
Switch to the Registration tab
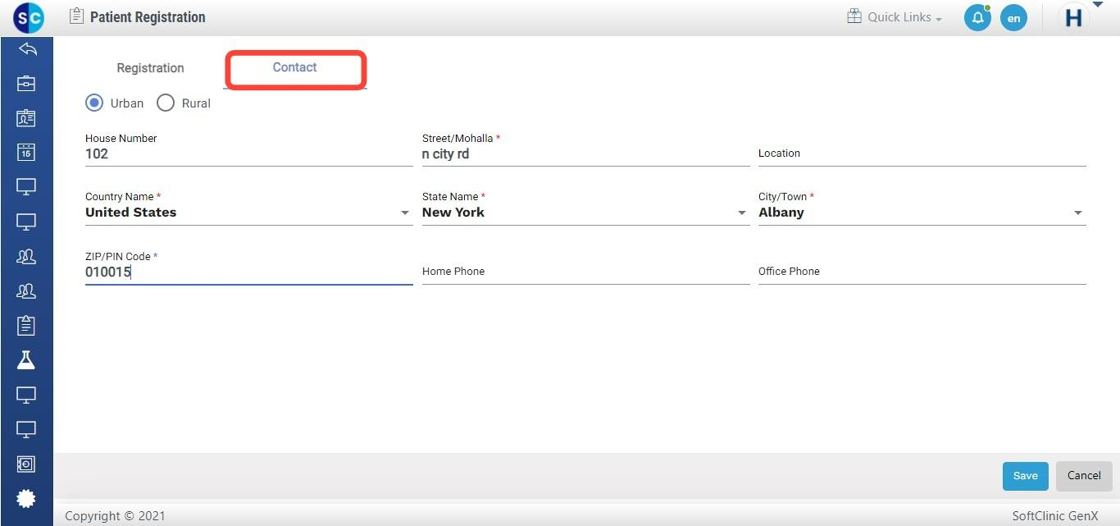point(151,68)
